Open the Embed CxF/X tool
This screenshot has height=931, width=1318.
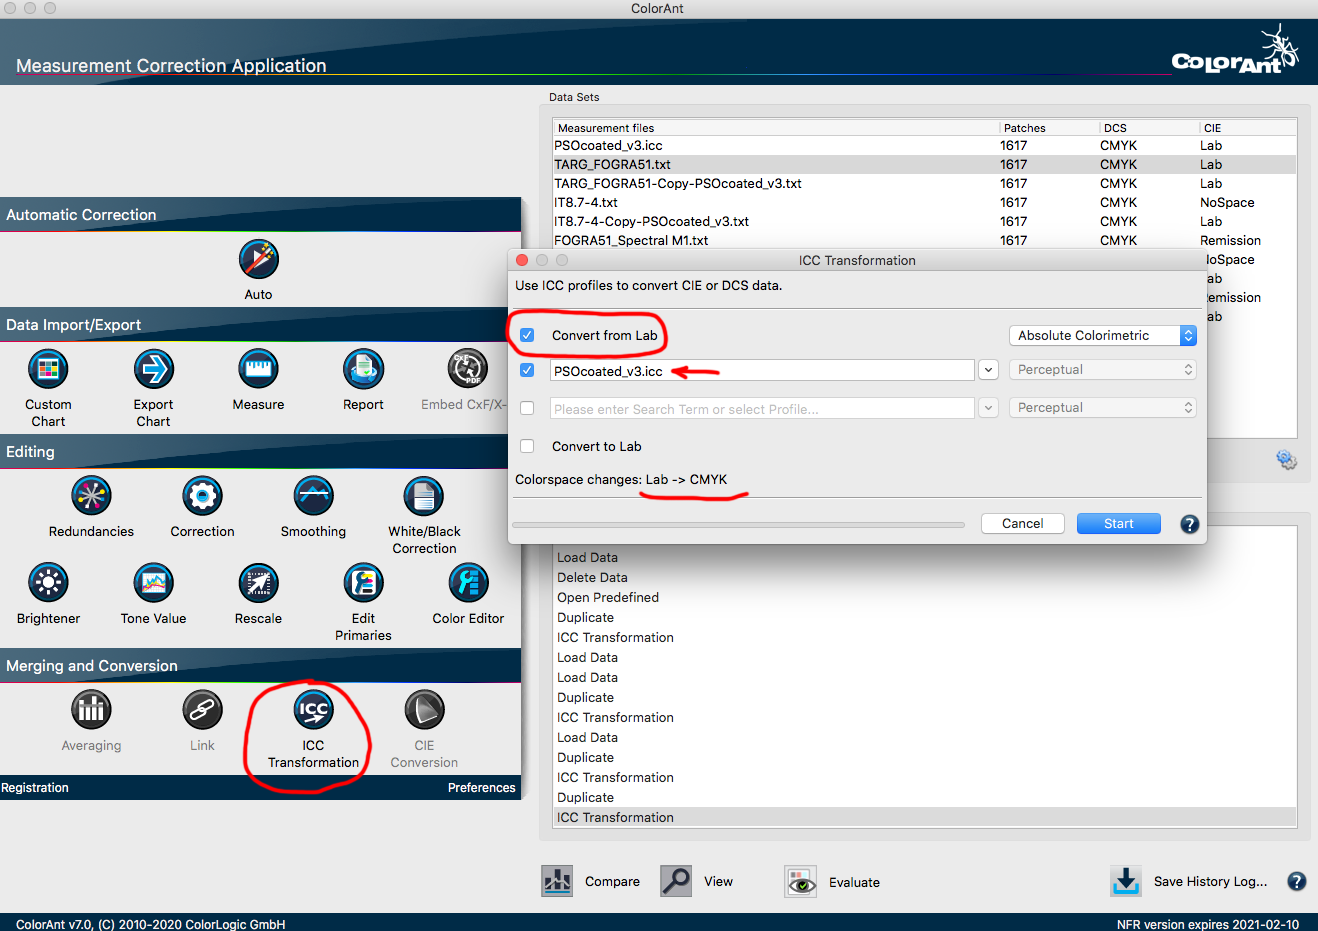(x=467, y=369)
